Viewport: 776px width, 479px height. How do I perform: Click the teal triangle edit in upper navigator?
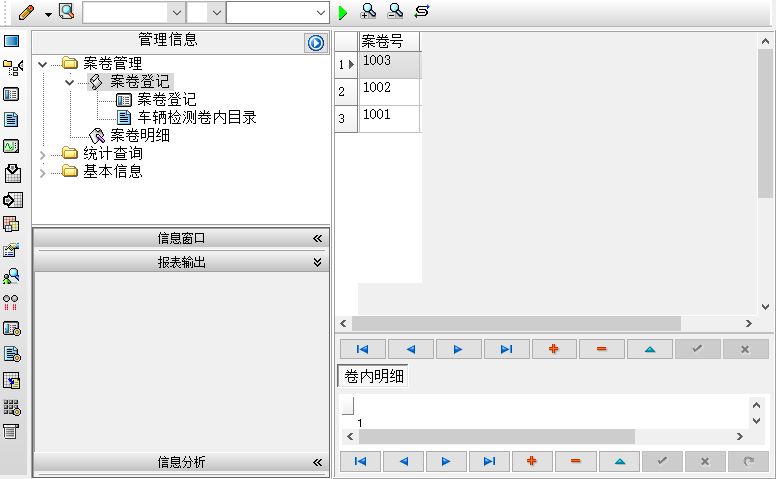[x=650, y=349]
